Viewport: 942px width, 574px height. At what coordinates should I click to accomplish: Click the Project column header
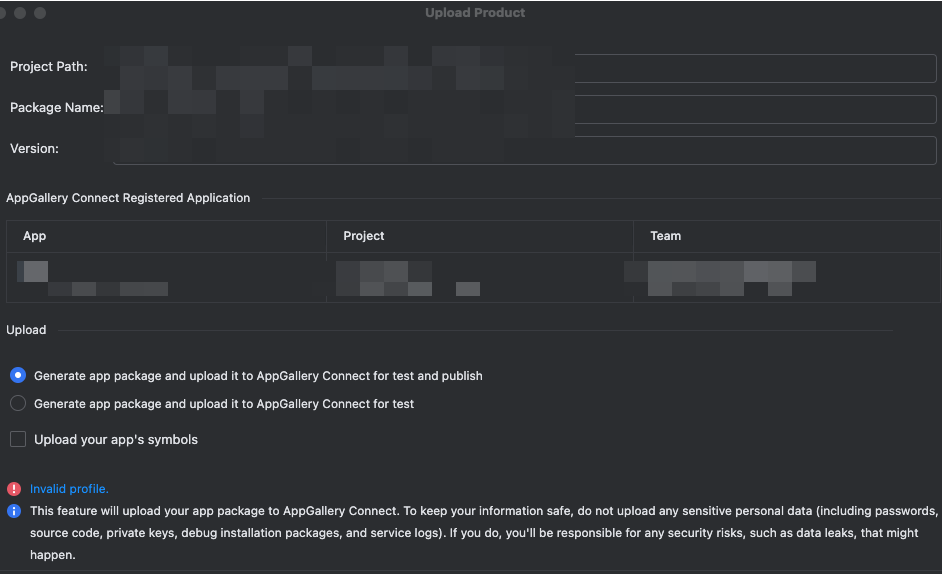[480, 236]
